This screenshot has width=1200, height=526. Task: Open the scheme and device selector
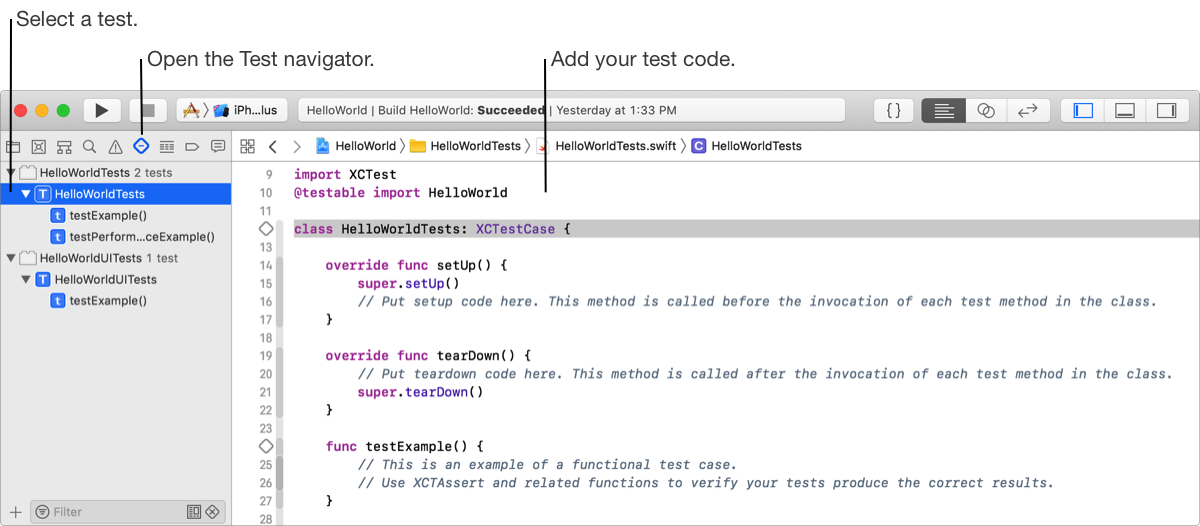[x=232, y=110]
